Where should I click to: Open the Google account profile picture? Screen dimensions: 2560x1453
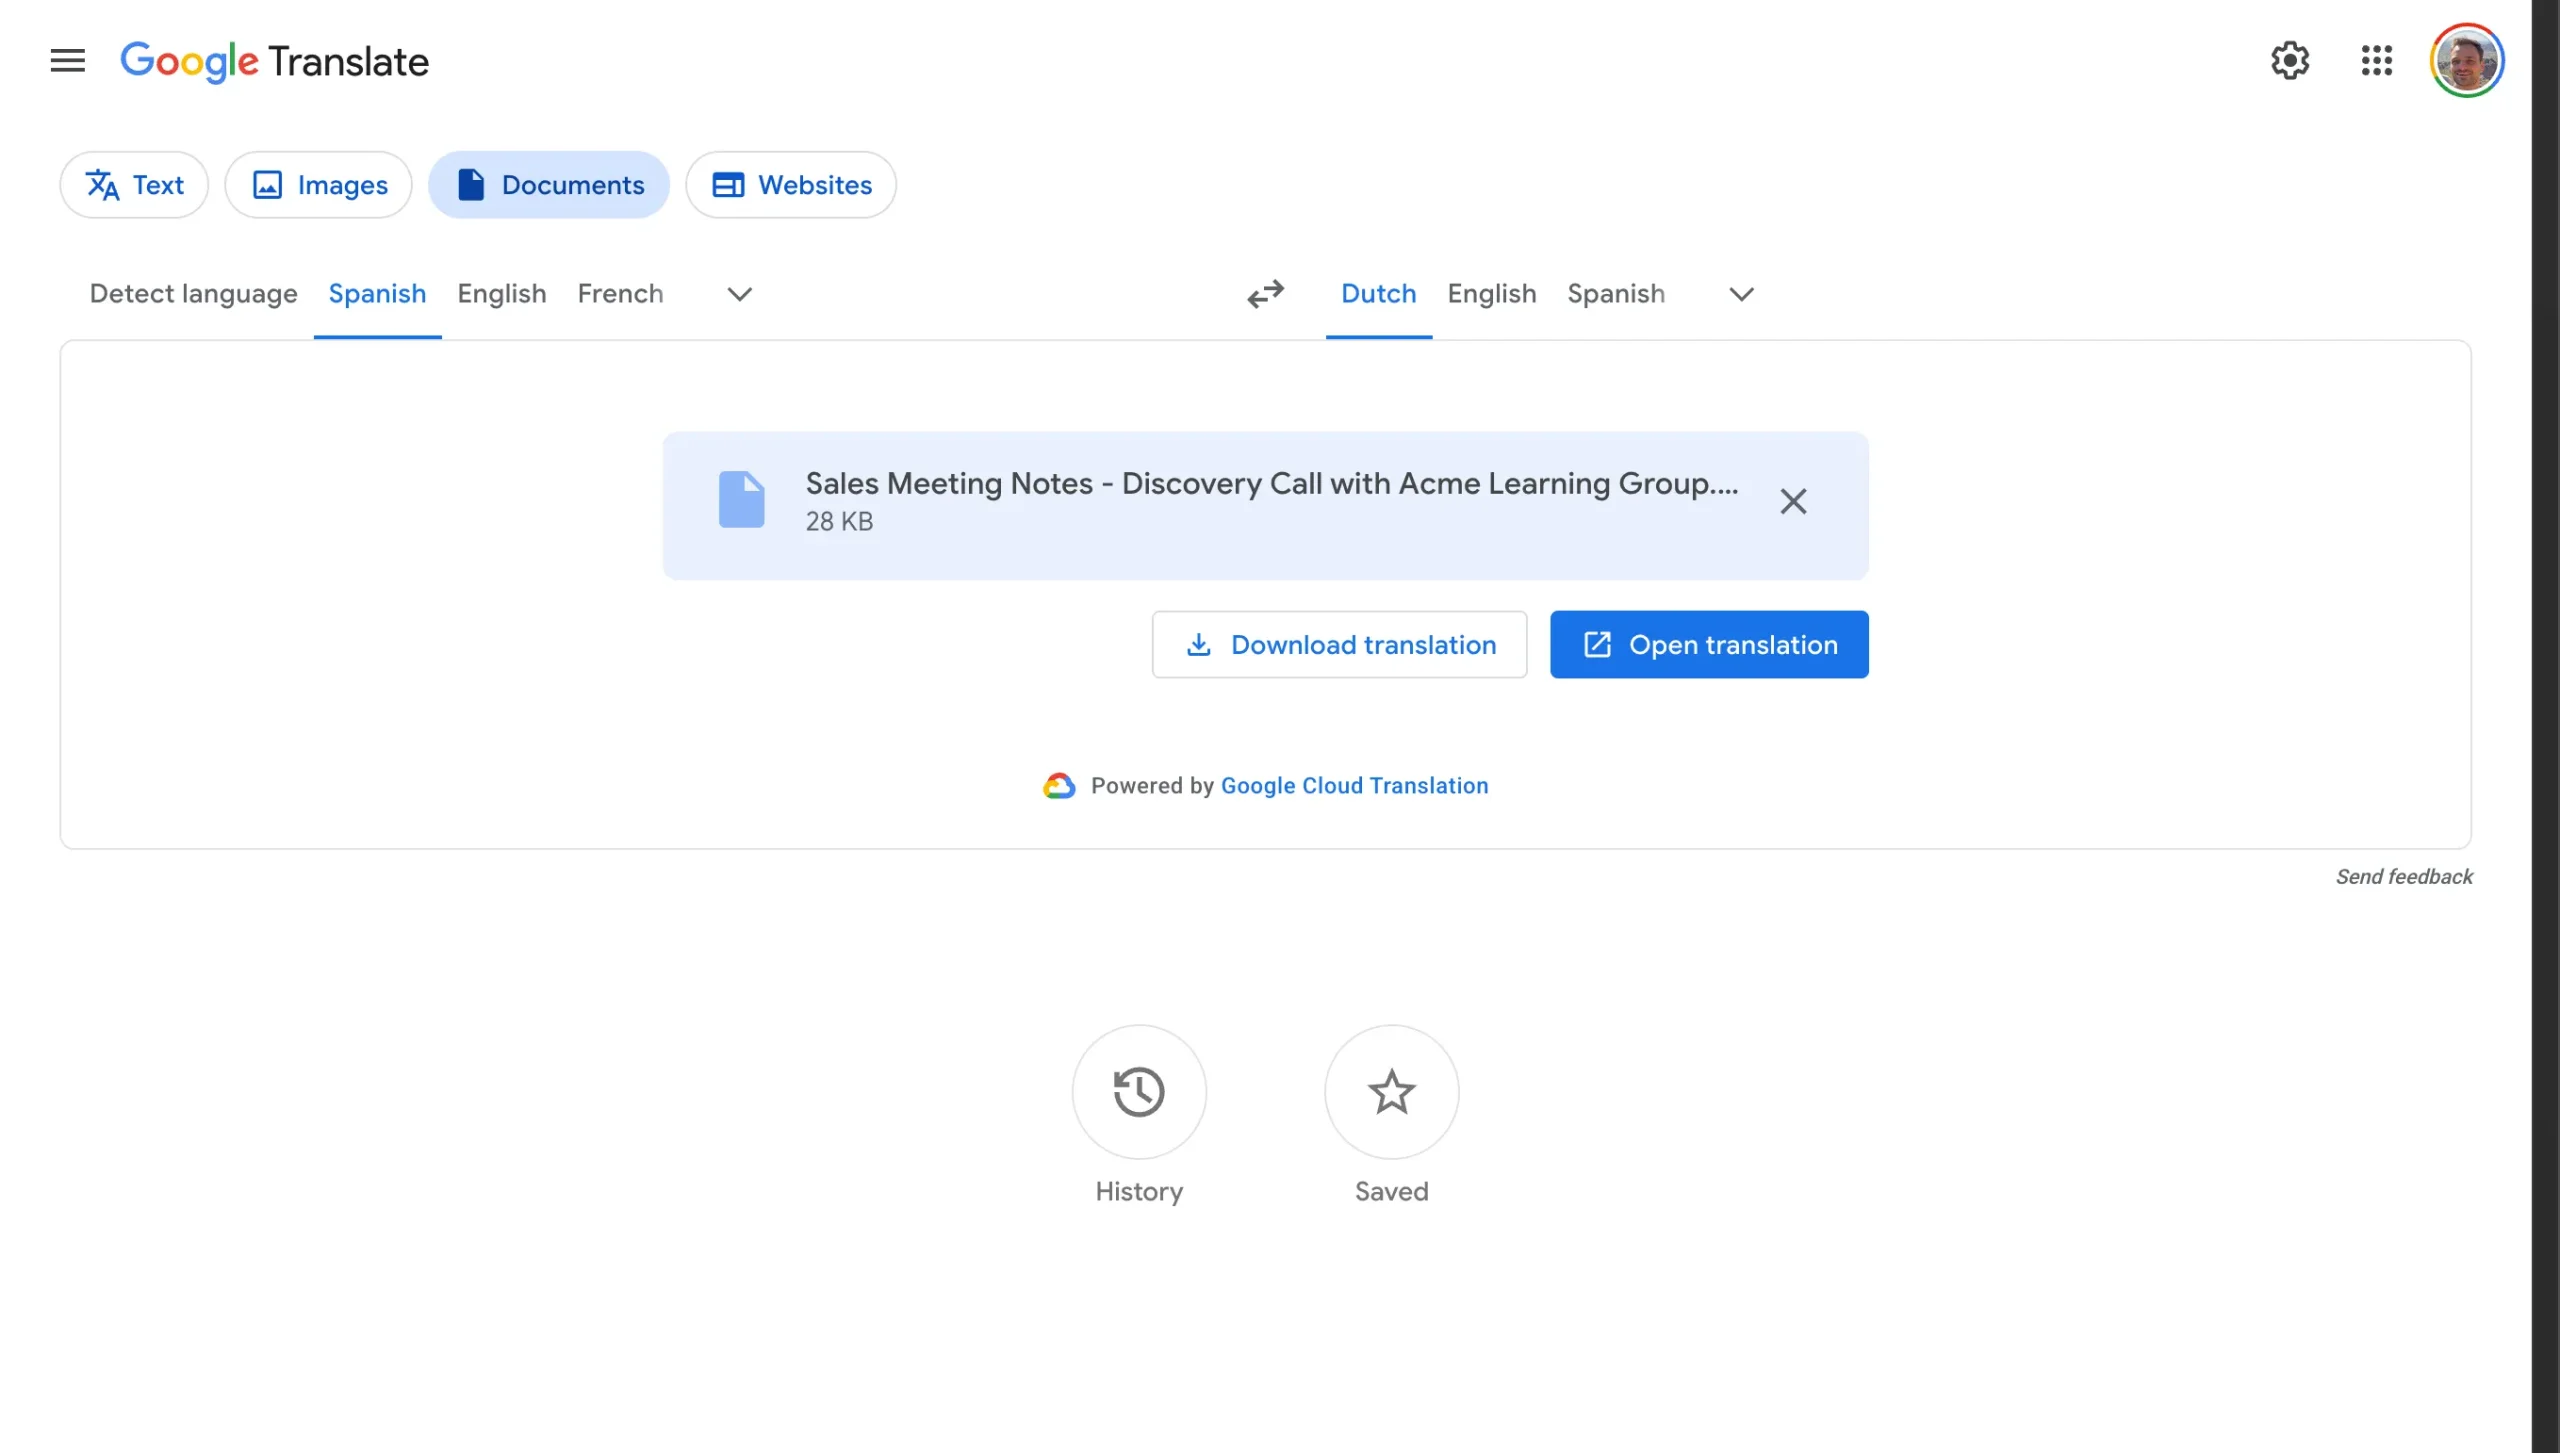[x=2466, y=61]
